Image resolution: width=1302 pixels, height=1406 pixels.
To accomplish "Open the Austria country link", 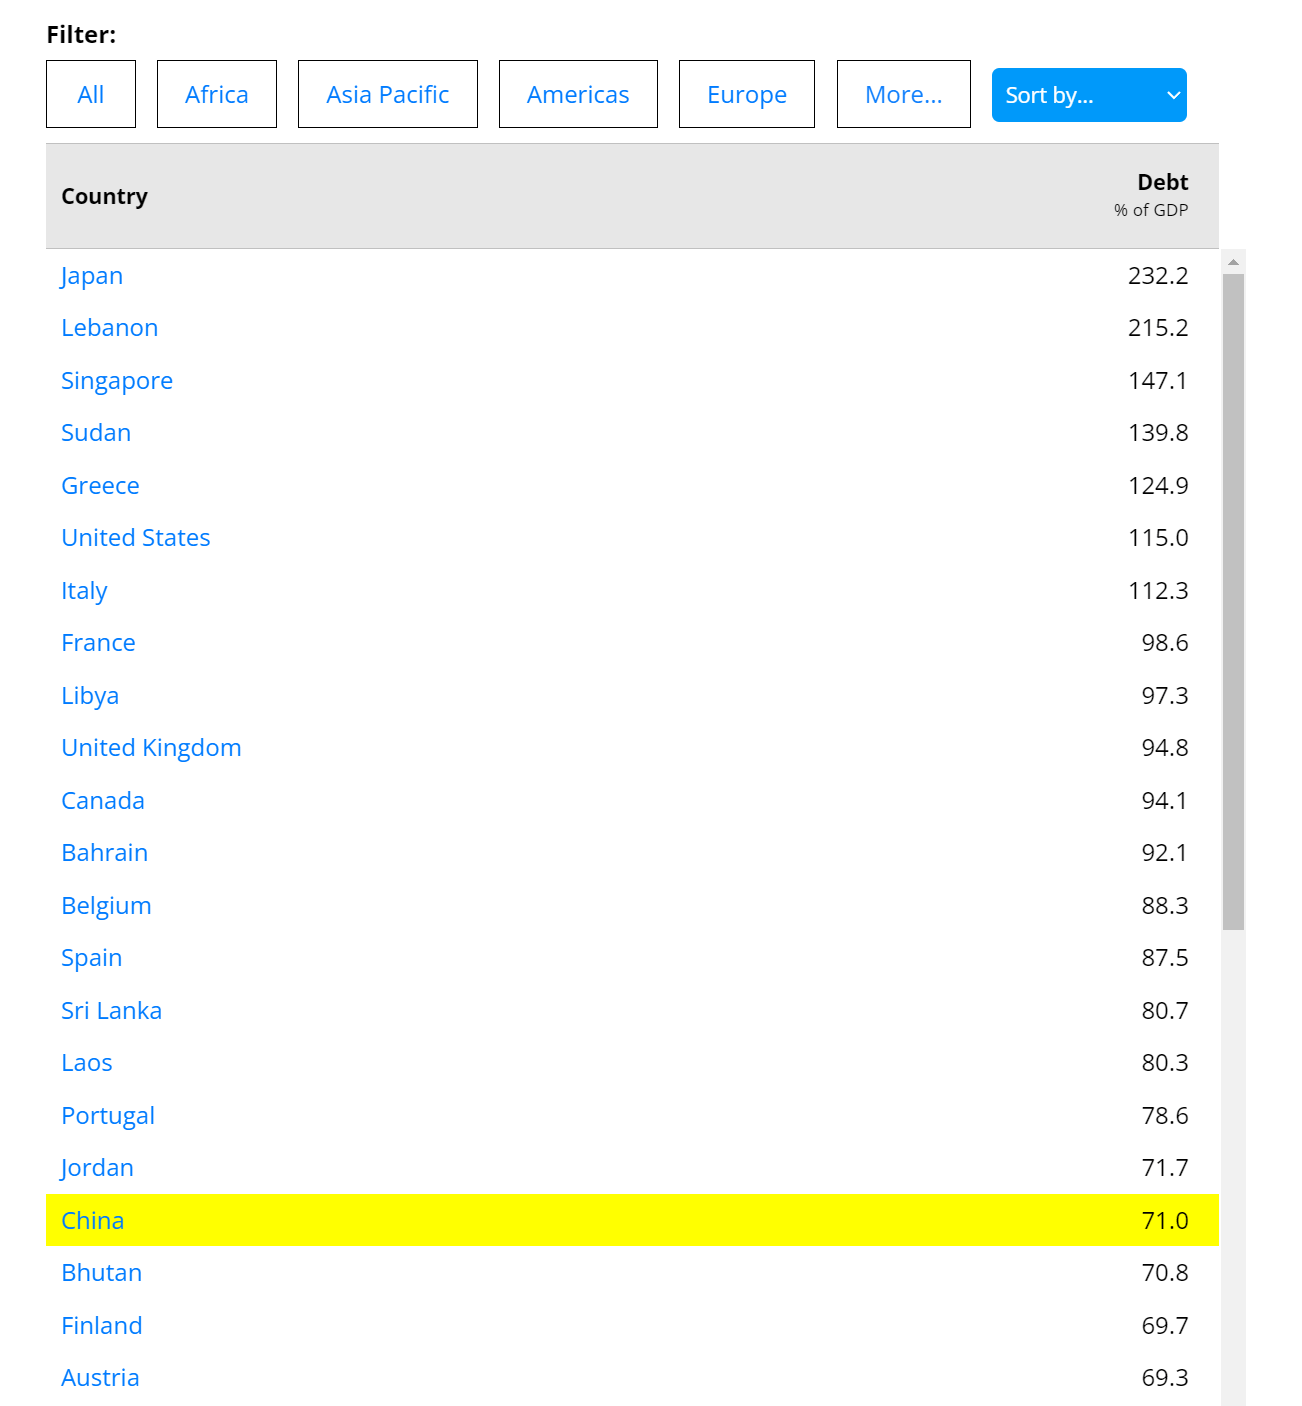I will (100, 1378).
